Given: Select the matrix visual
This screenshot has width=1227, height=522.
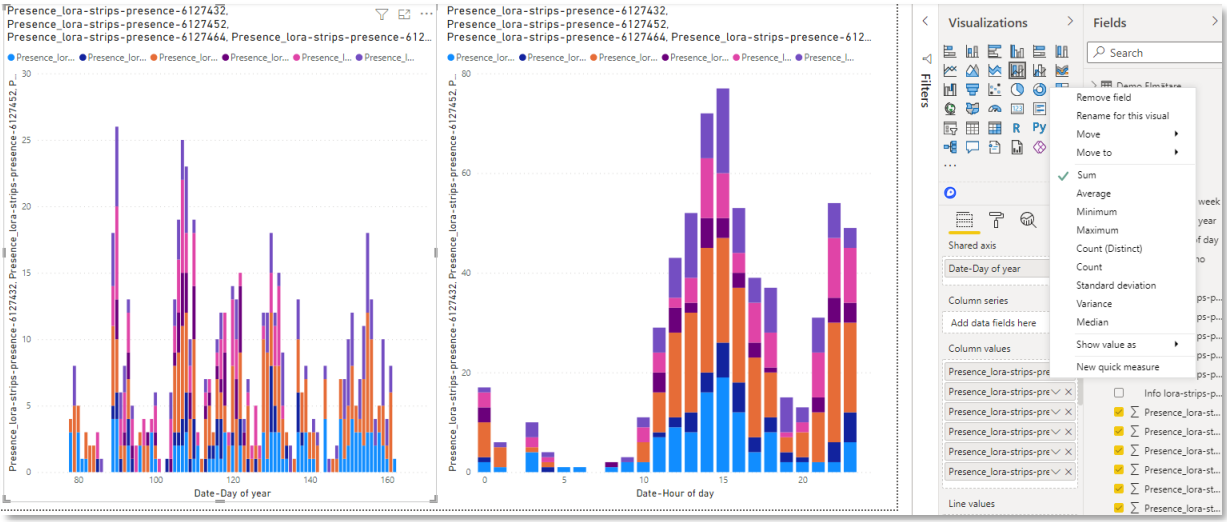Looking at the screenshot, I should click(x=995, y=128).
